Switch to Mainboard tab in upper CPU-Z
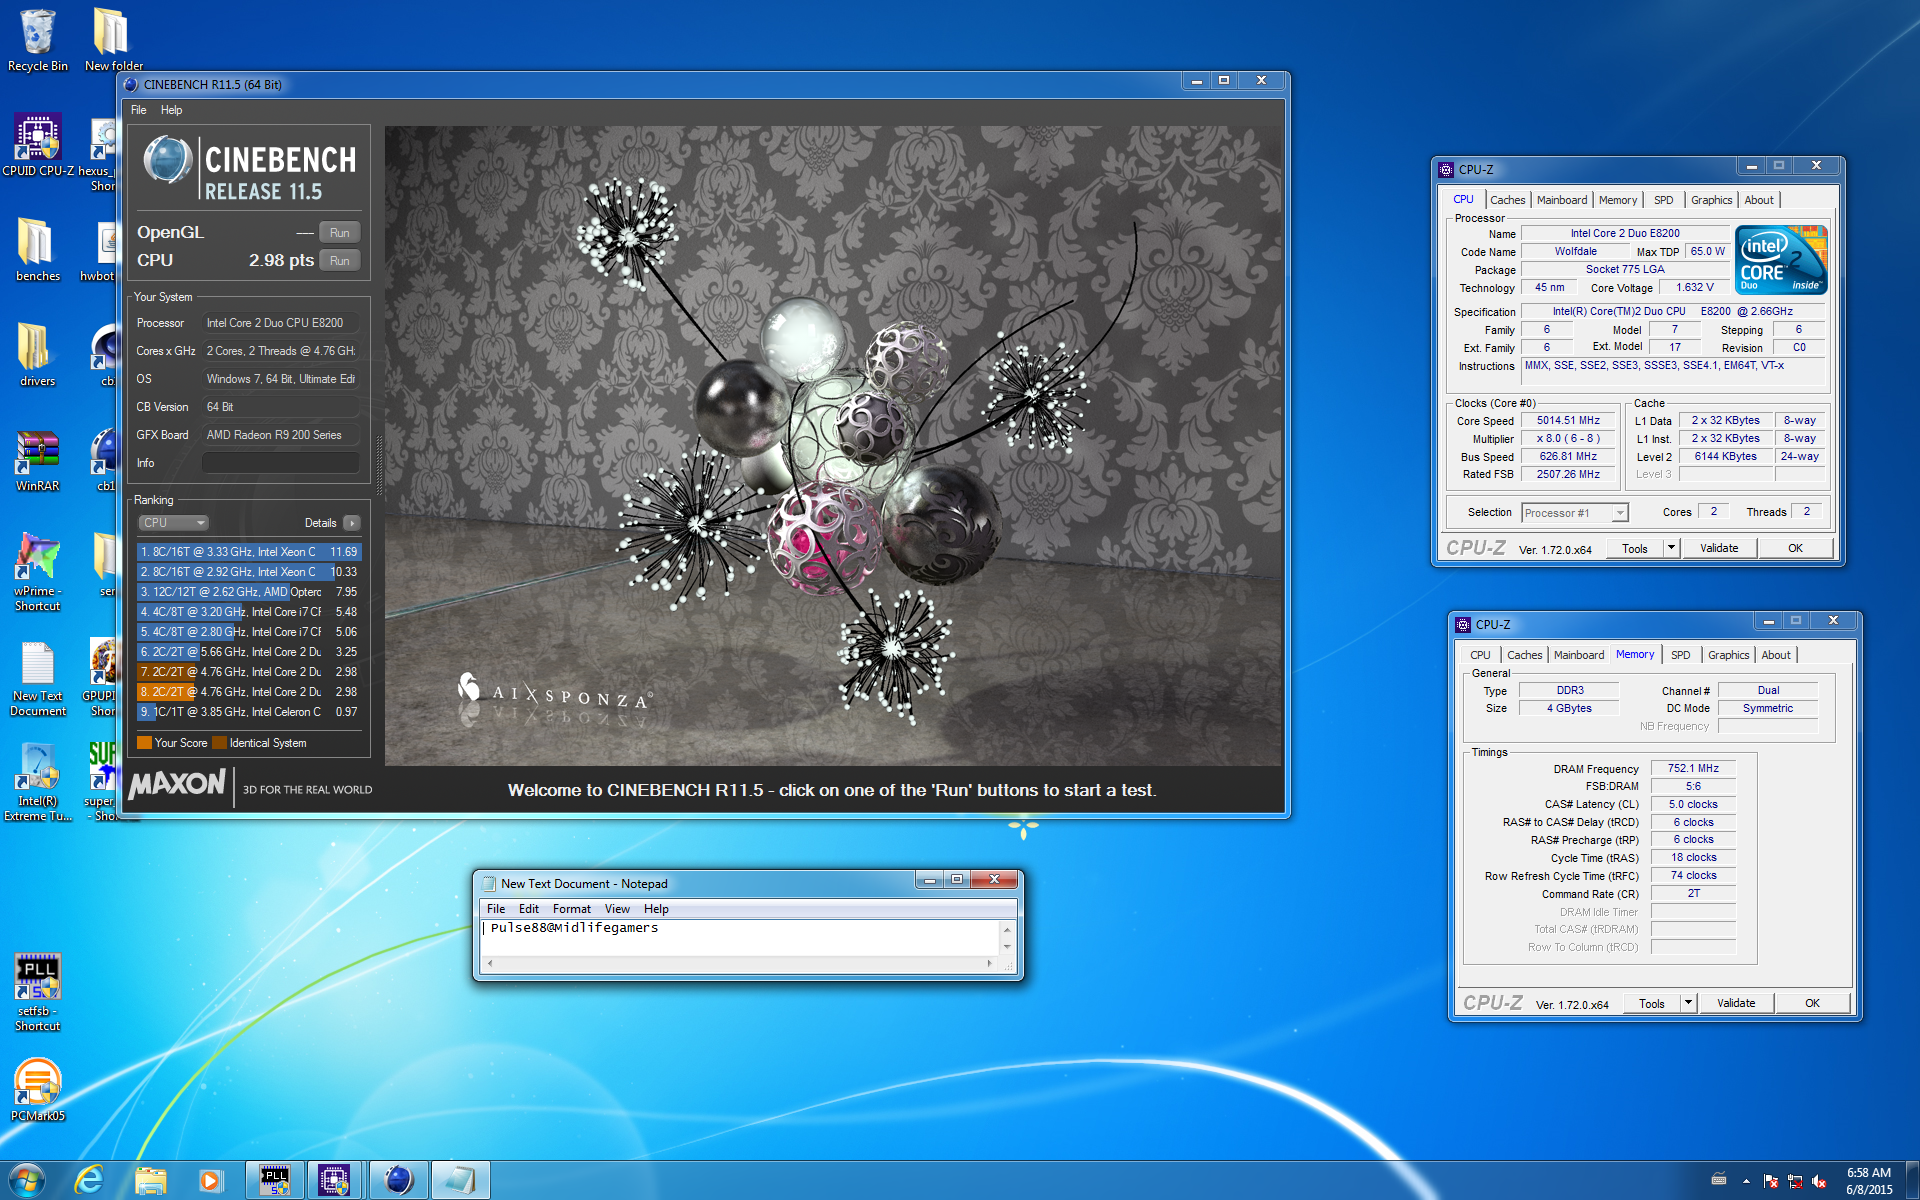 (x=1562, y=200)
